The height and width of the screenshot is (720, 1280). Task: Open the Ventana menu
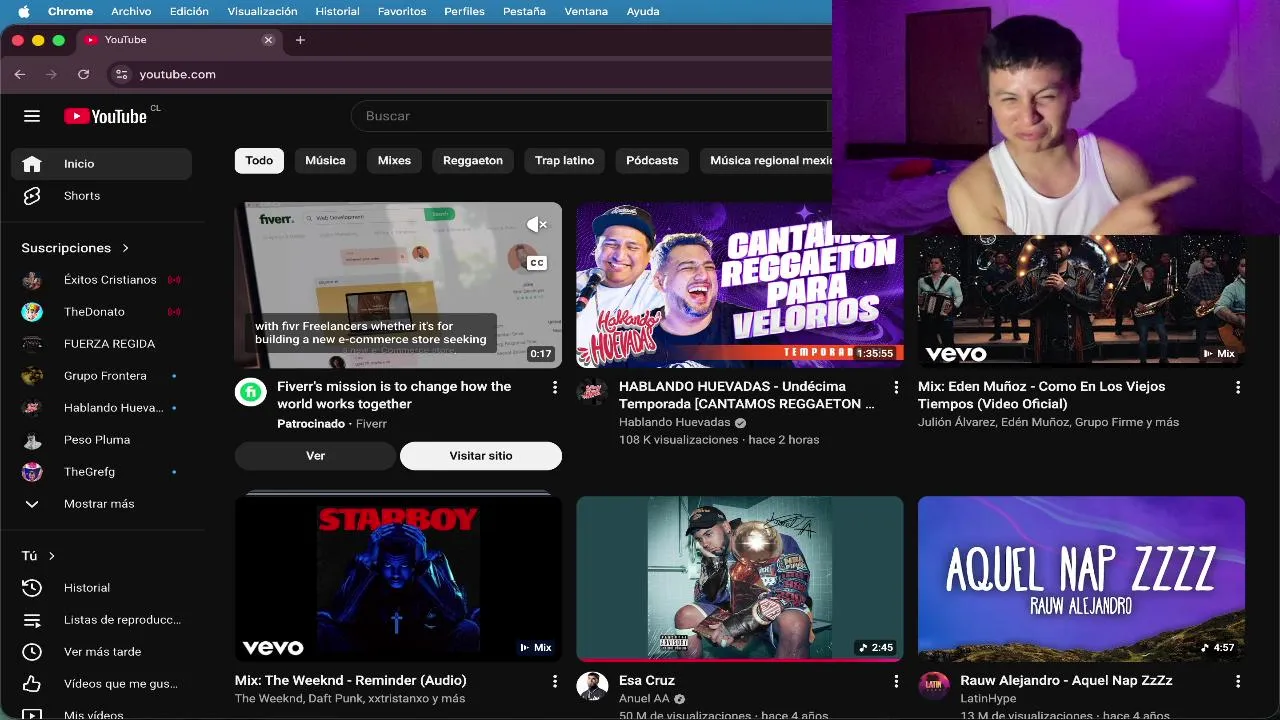[586, 11]
